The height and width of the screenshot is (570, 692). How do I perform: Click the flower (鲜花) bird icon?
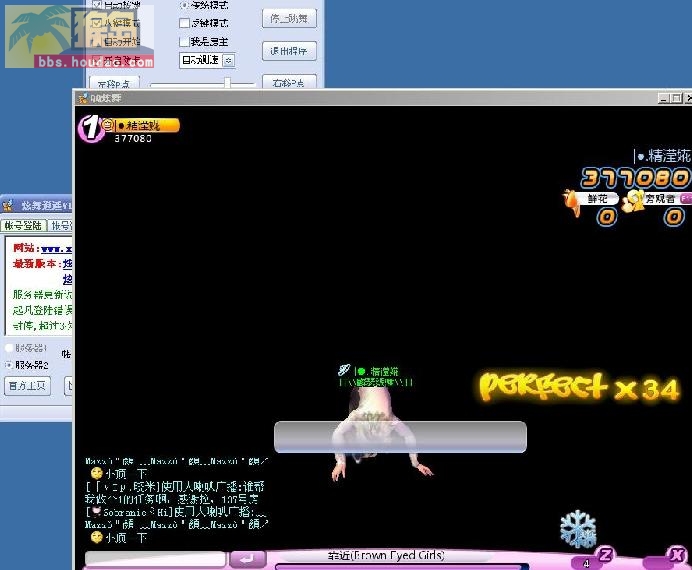pos(572,202)
